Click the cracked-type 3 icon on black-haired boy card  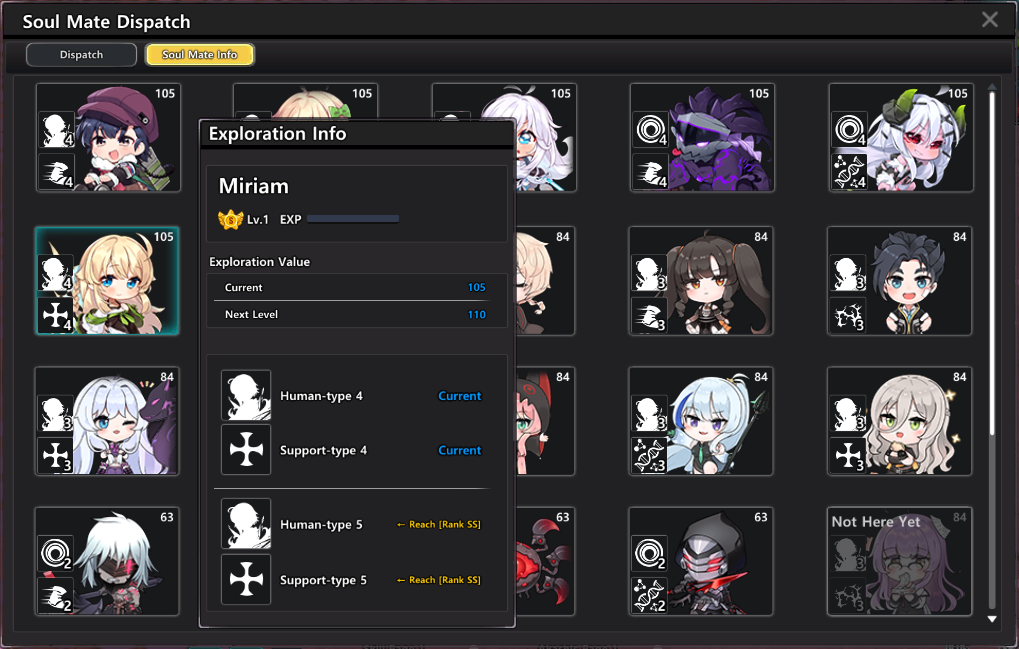849,316
